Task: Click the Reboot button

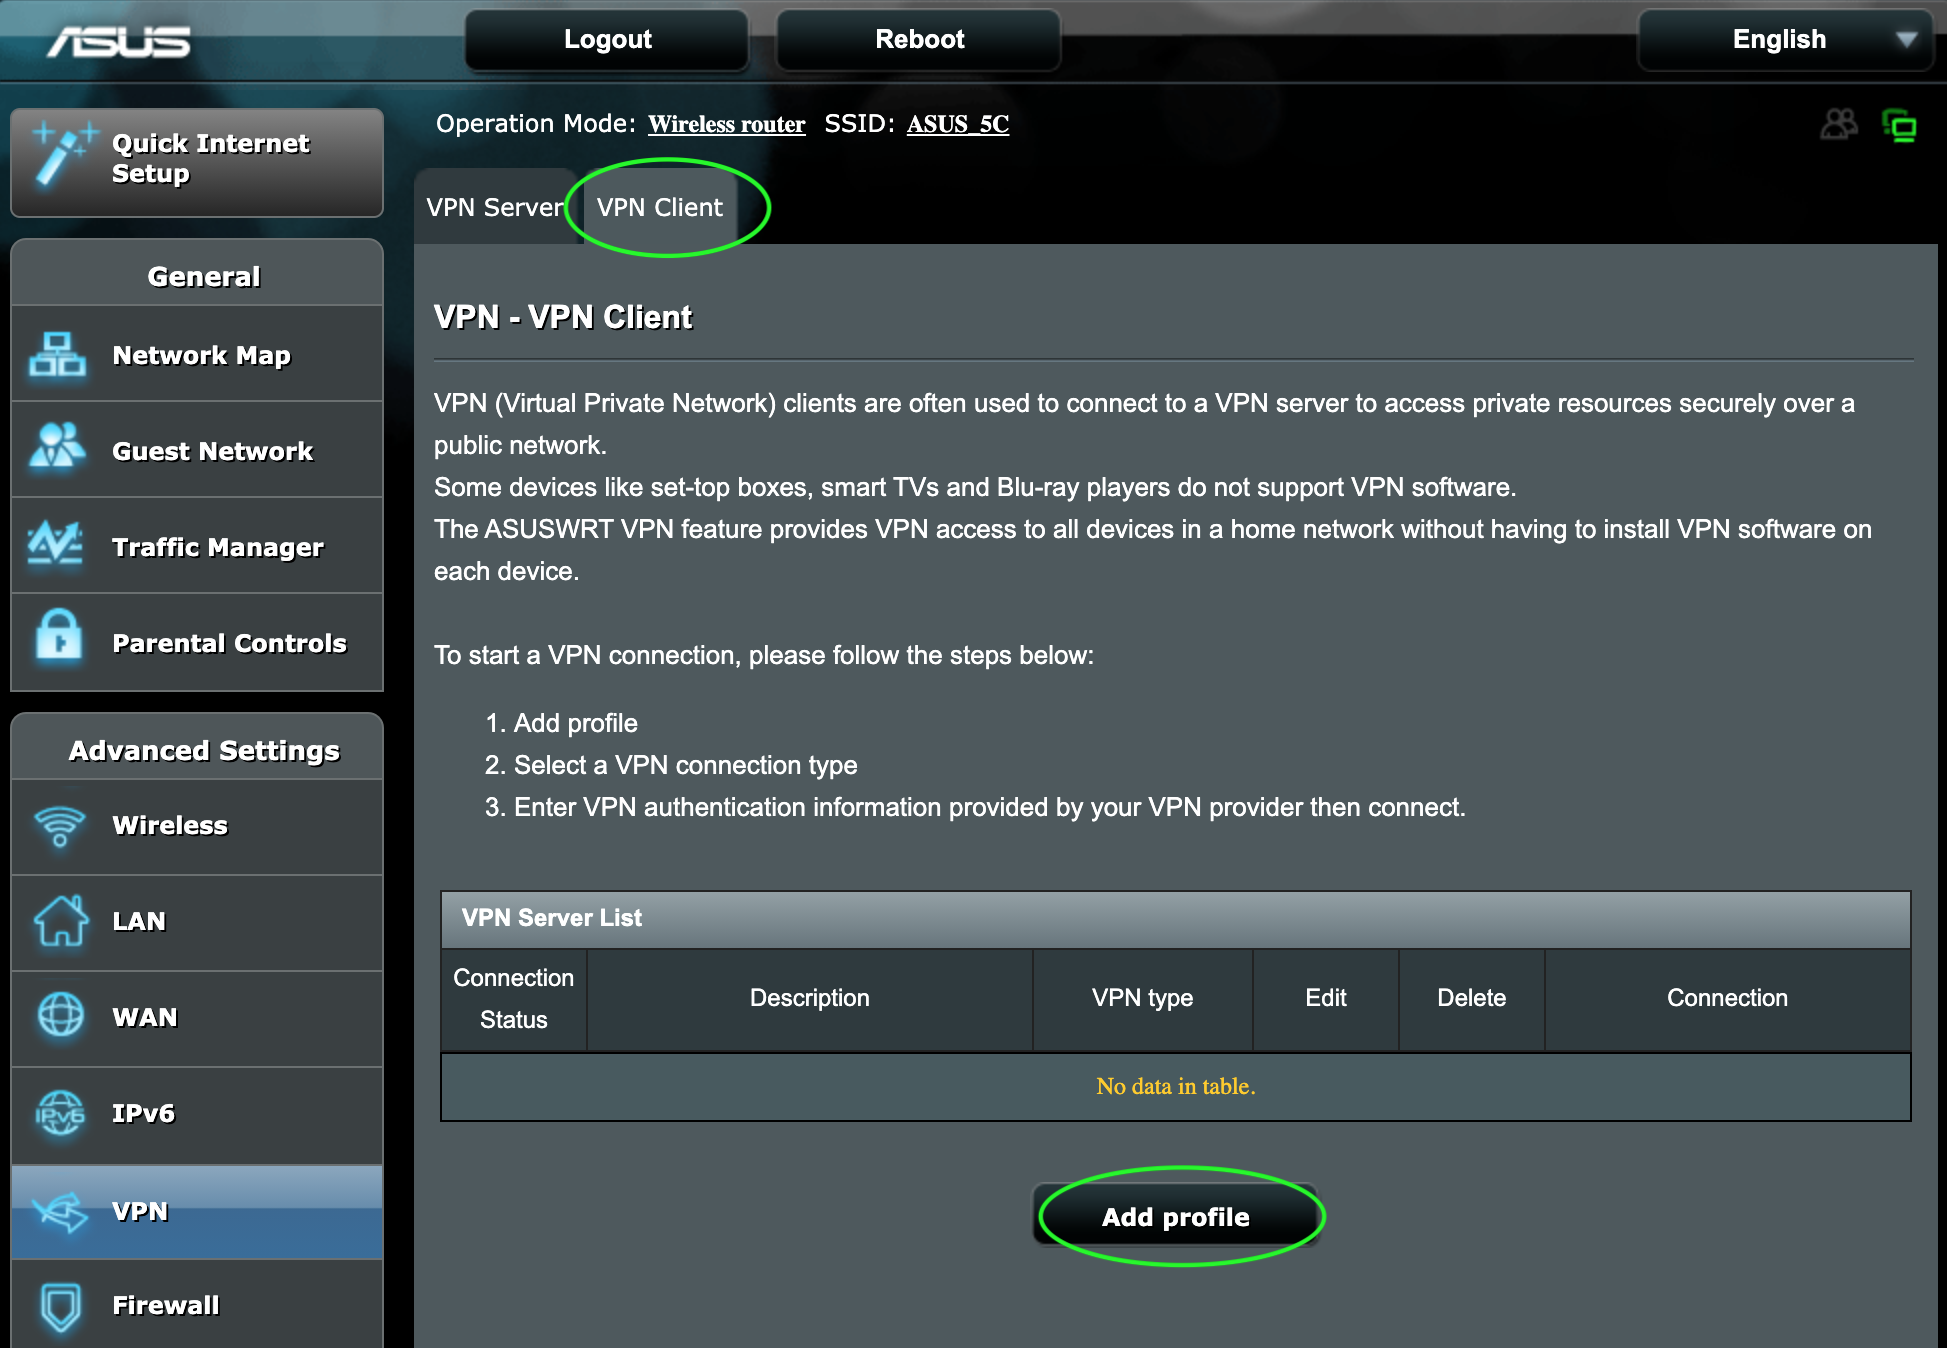Action: click(x=920, y=40)
